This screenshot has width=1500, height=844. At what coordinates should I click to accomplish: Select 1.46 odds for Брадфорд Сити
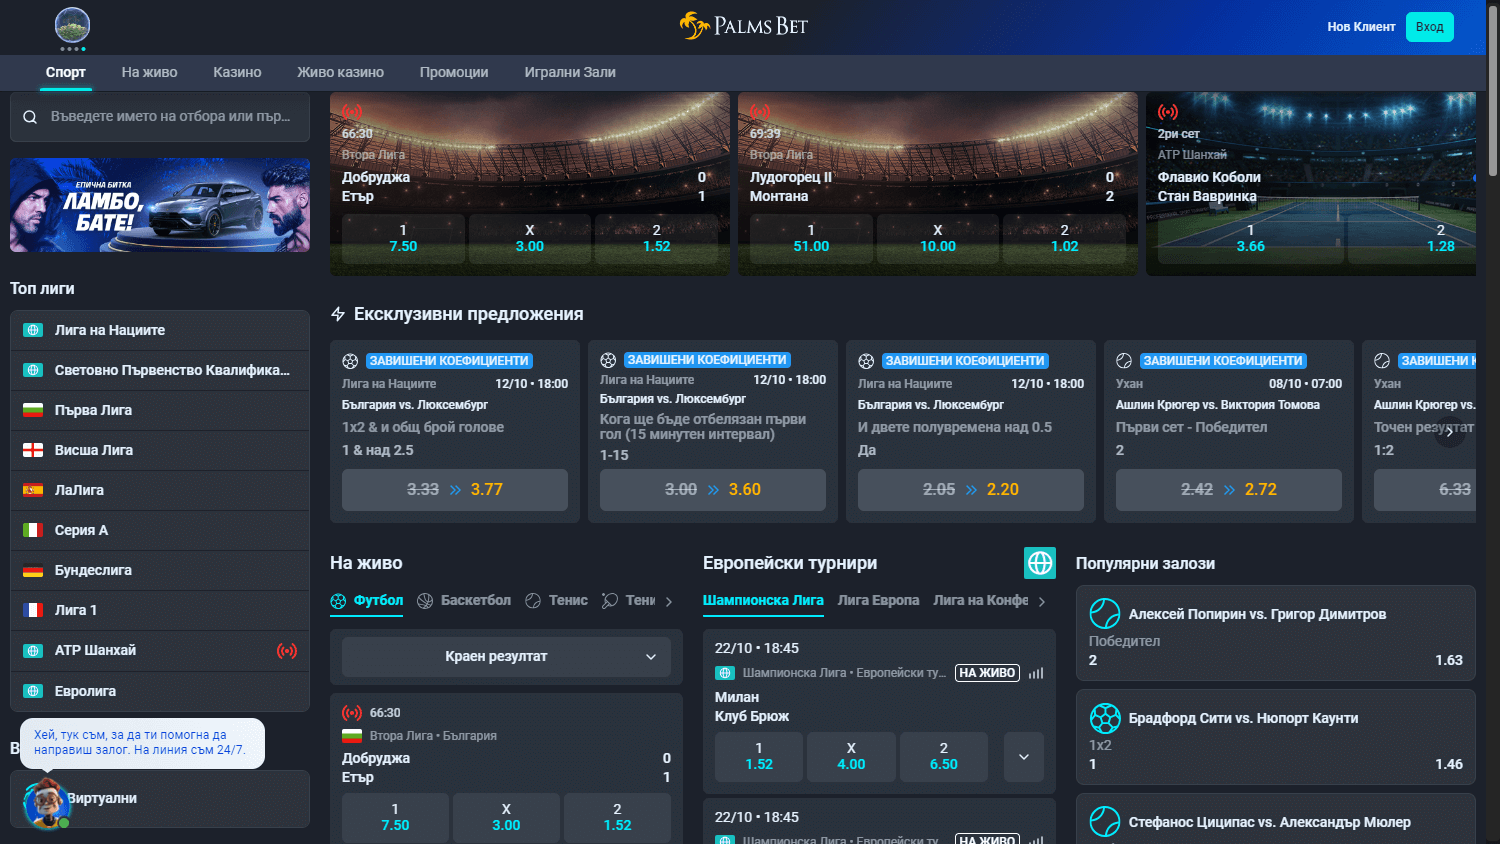(1448, 764)
